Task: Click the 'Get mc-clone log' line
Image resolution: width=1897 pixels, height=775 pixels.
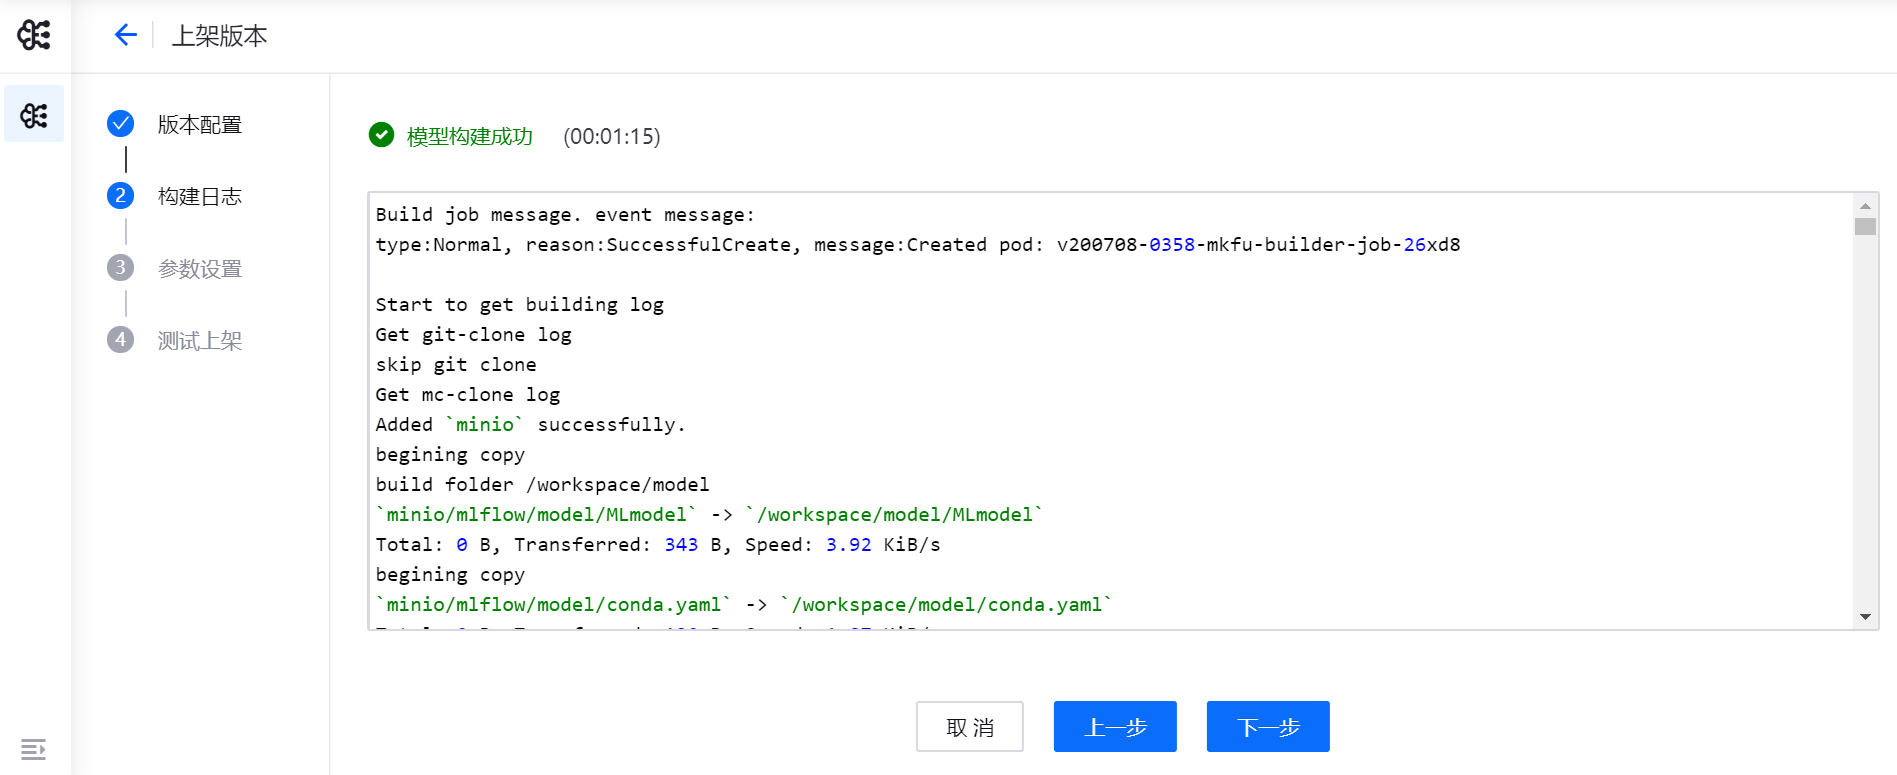Action: point(468,395)
